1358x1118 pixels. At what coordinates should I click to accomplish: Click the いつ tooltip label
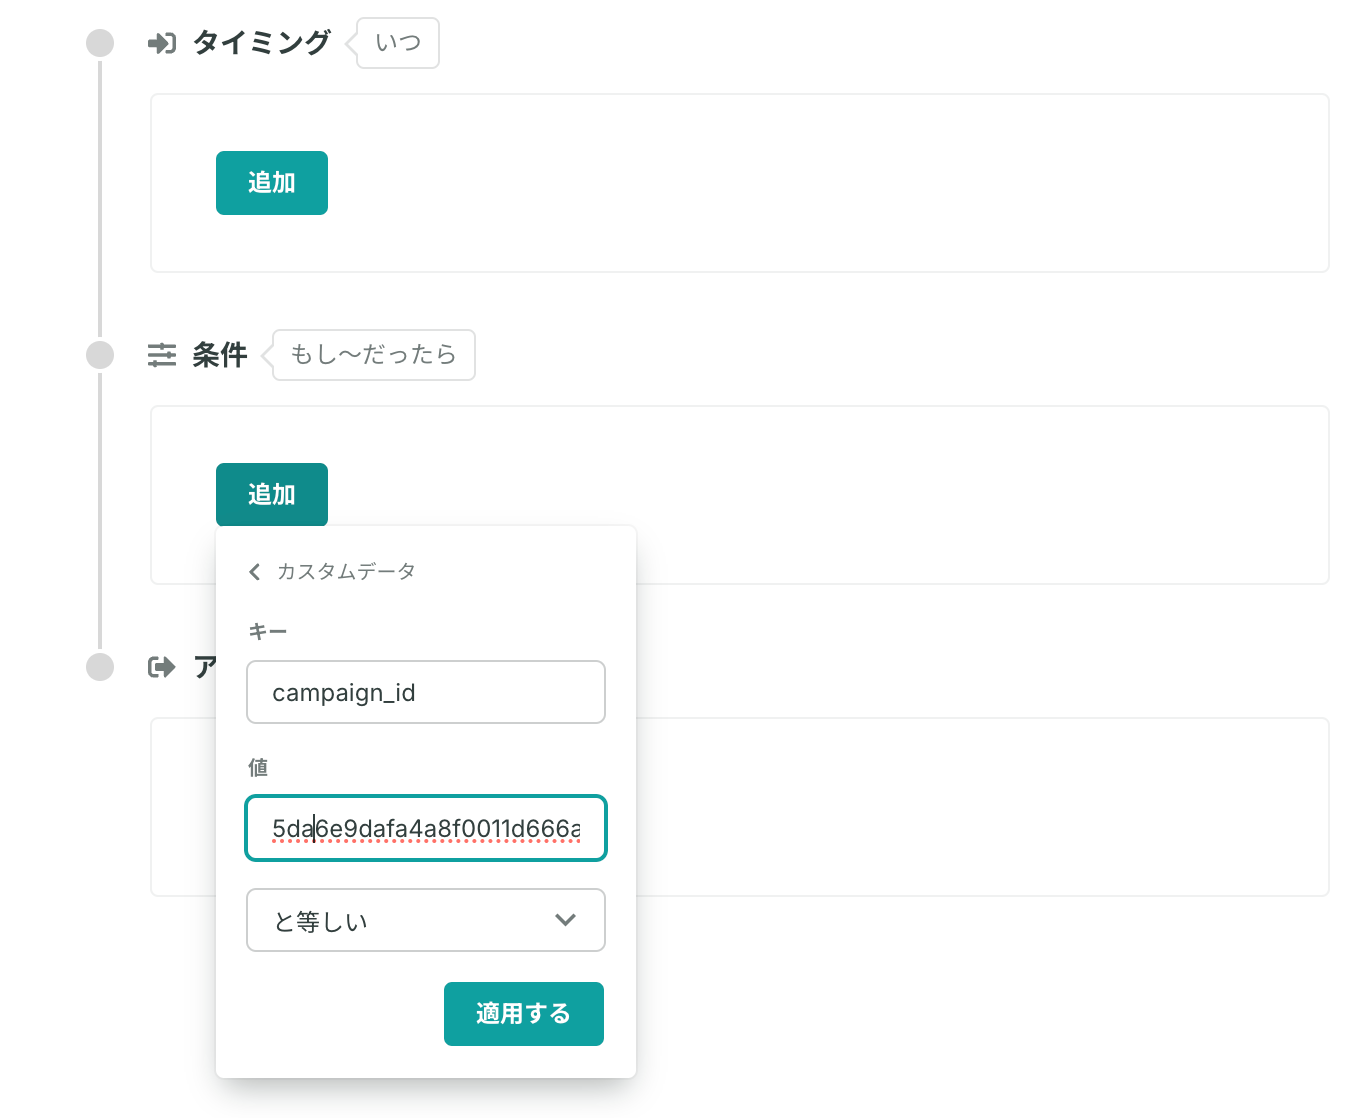[x=398, y=43]
